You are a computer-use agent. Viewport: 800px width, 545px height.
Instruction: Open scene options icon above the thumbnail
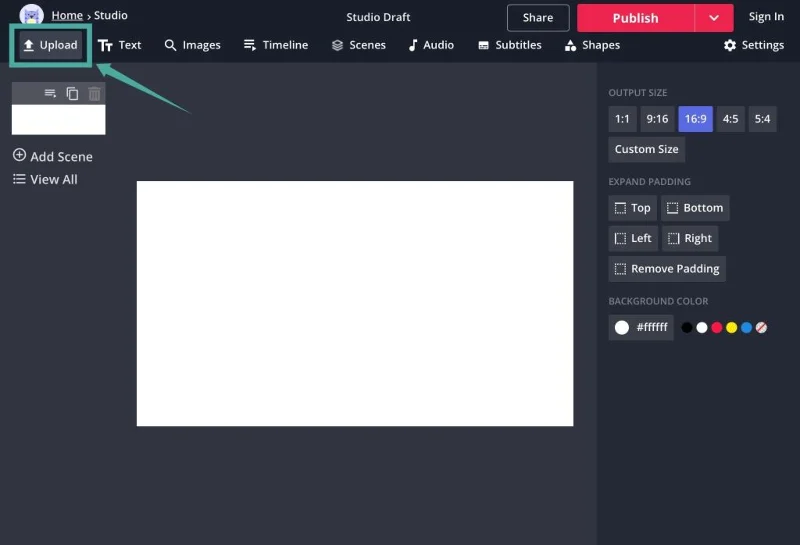click(x=50, y=93)
